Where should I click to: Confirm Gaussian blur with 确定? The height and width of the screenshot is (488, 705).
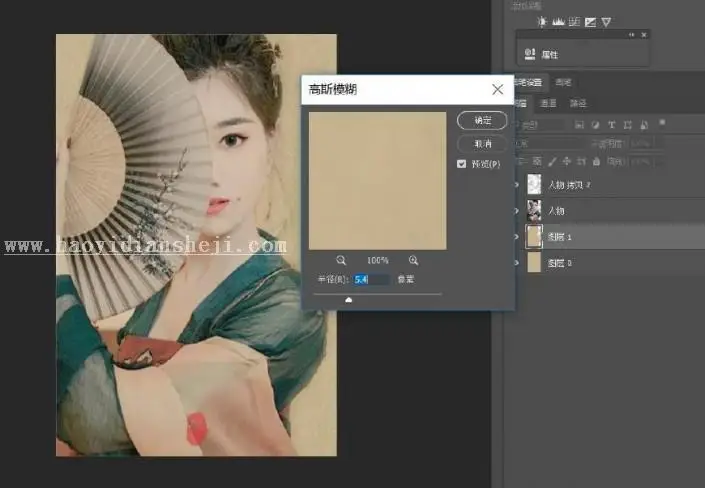[x=482, y=121]
